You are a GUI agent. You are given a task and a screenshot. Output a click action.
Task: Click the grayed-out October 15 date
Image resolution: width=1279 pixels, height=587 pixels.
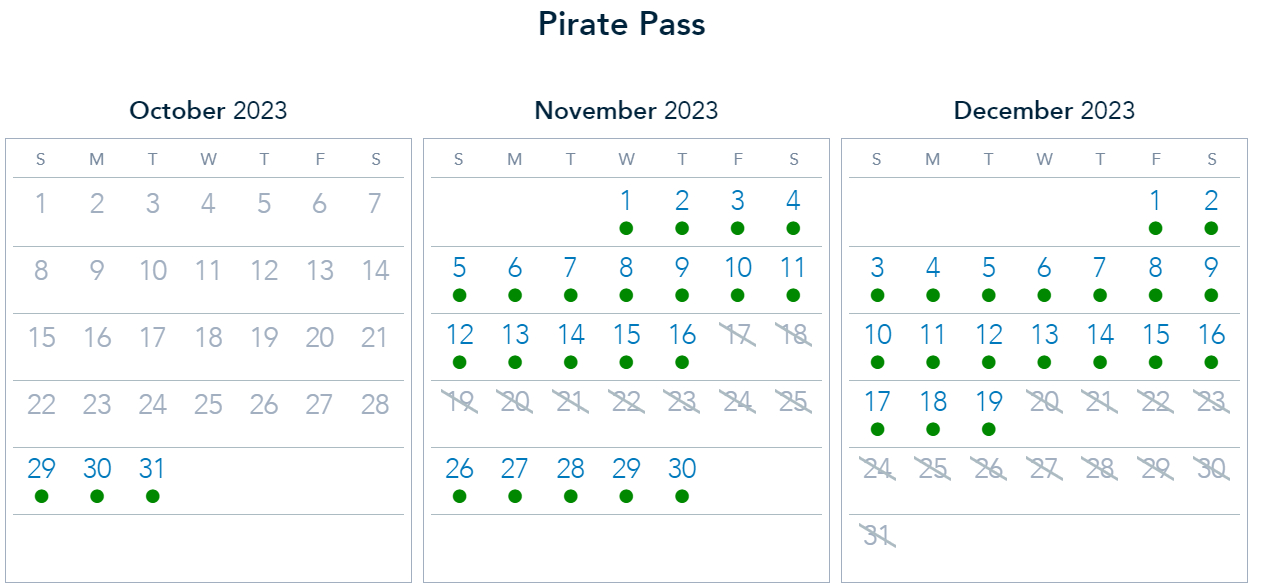pyautogui.click(x=41, y=338)
